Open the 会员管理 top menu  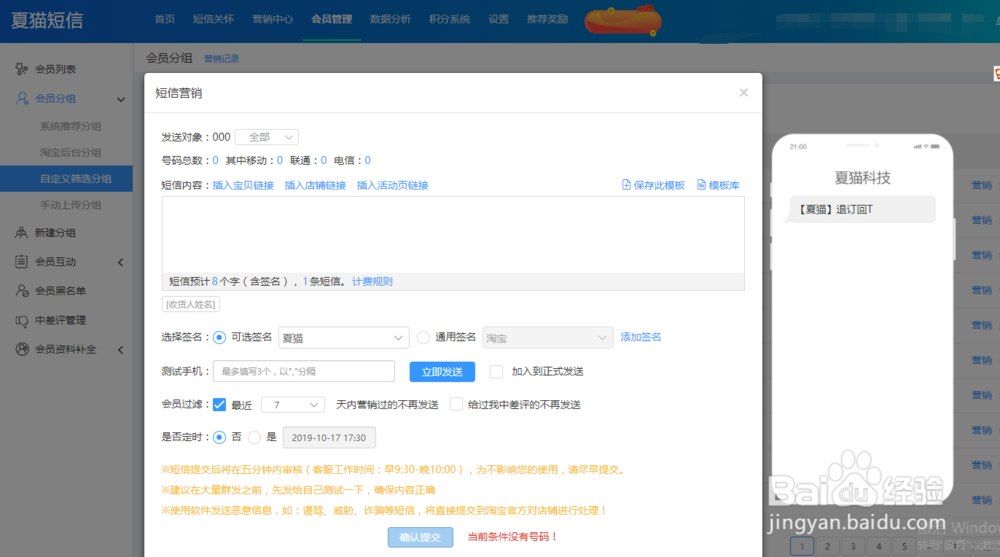[332, 19]
